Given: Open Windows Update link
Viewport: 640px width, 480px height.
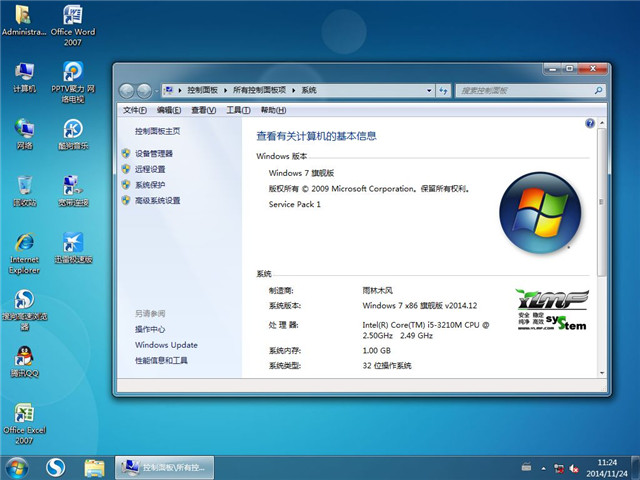Looking at the screenshot, I should pos(166,345).
